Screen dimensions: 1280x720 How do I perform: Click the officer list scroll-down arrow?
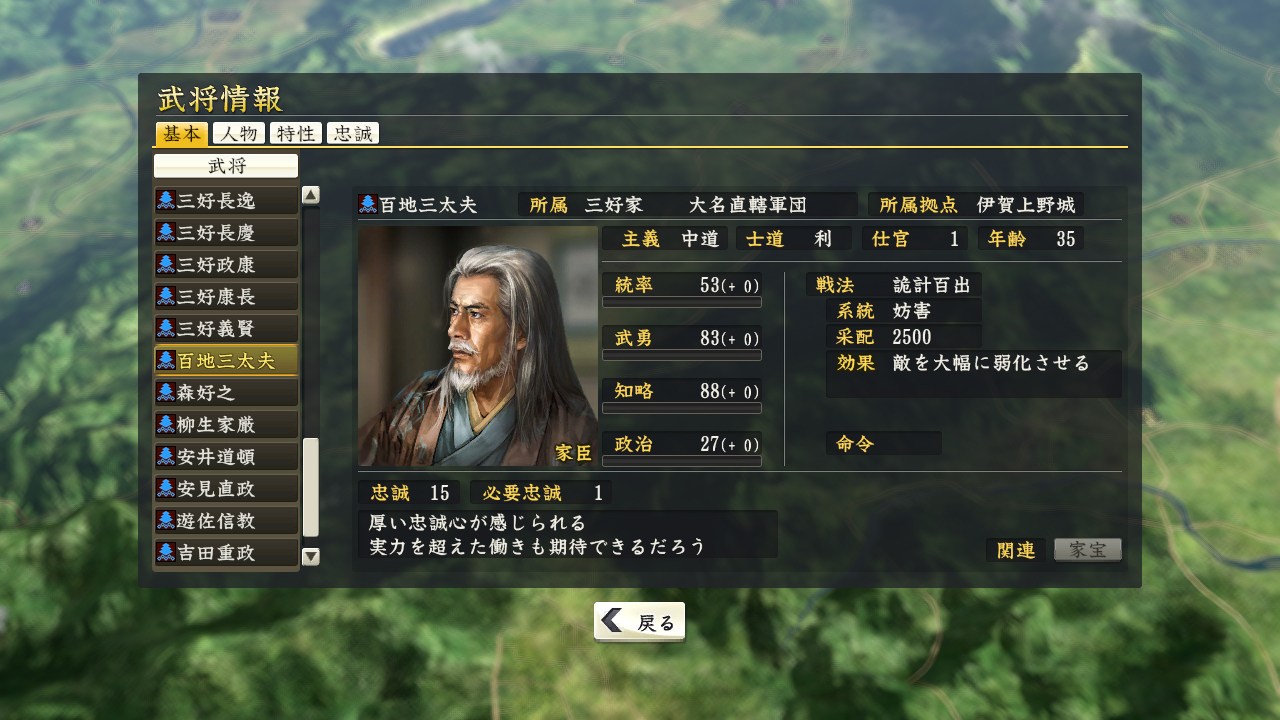tap(311, 557)
